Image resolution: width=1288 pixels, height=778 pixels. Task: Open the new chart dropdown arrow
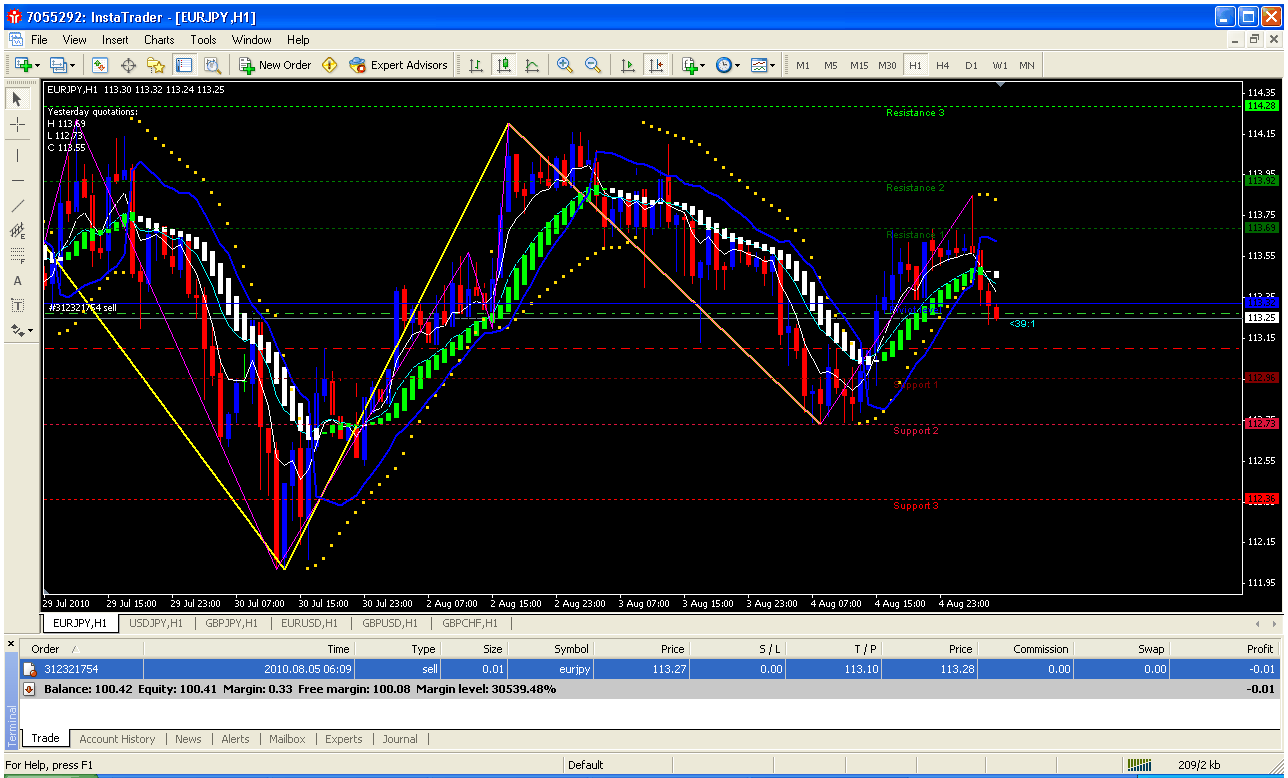[x=38, y=65]
